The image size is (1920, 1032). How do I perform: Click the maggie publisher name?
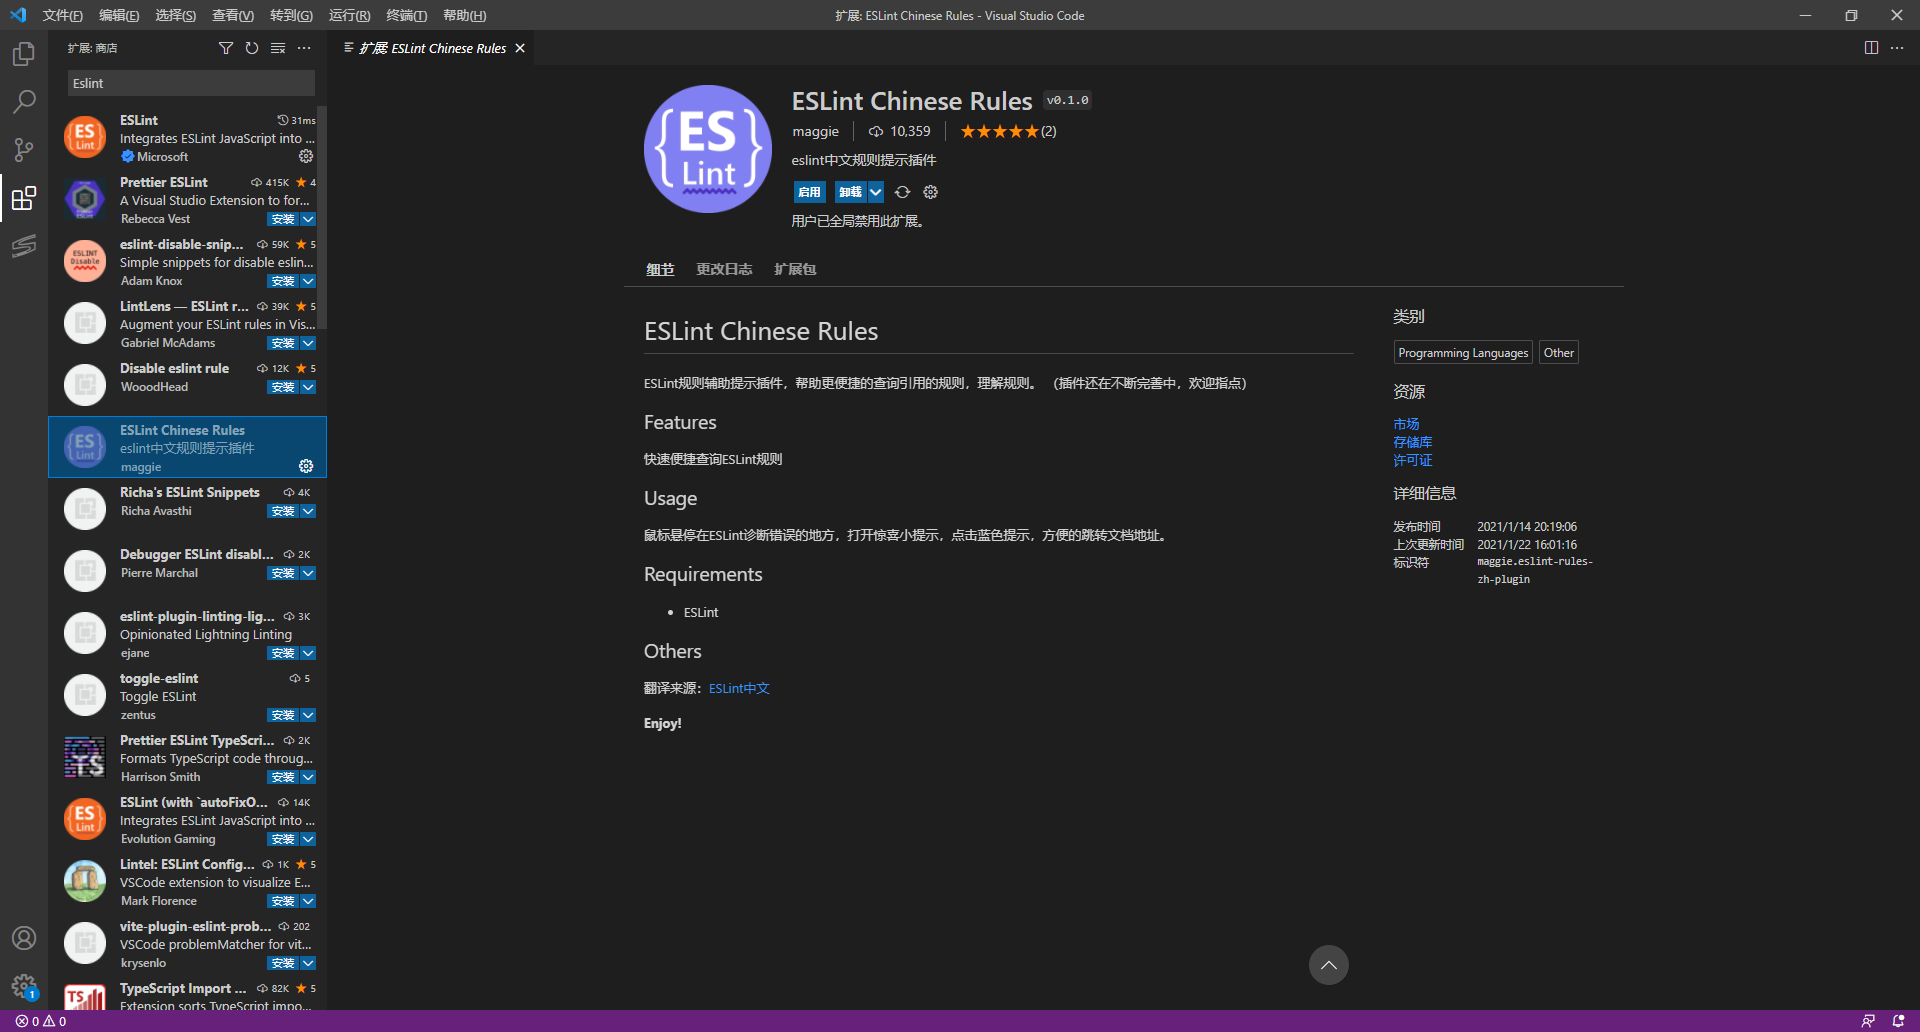[x=815, y=131]
